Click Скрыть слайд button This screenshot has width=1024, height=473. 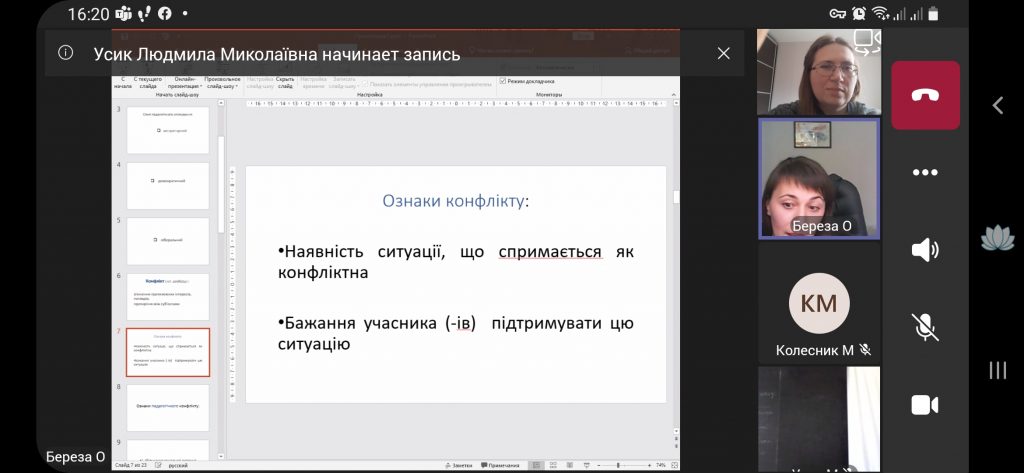coord(285,82)
